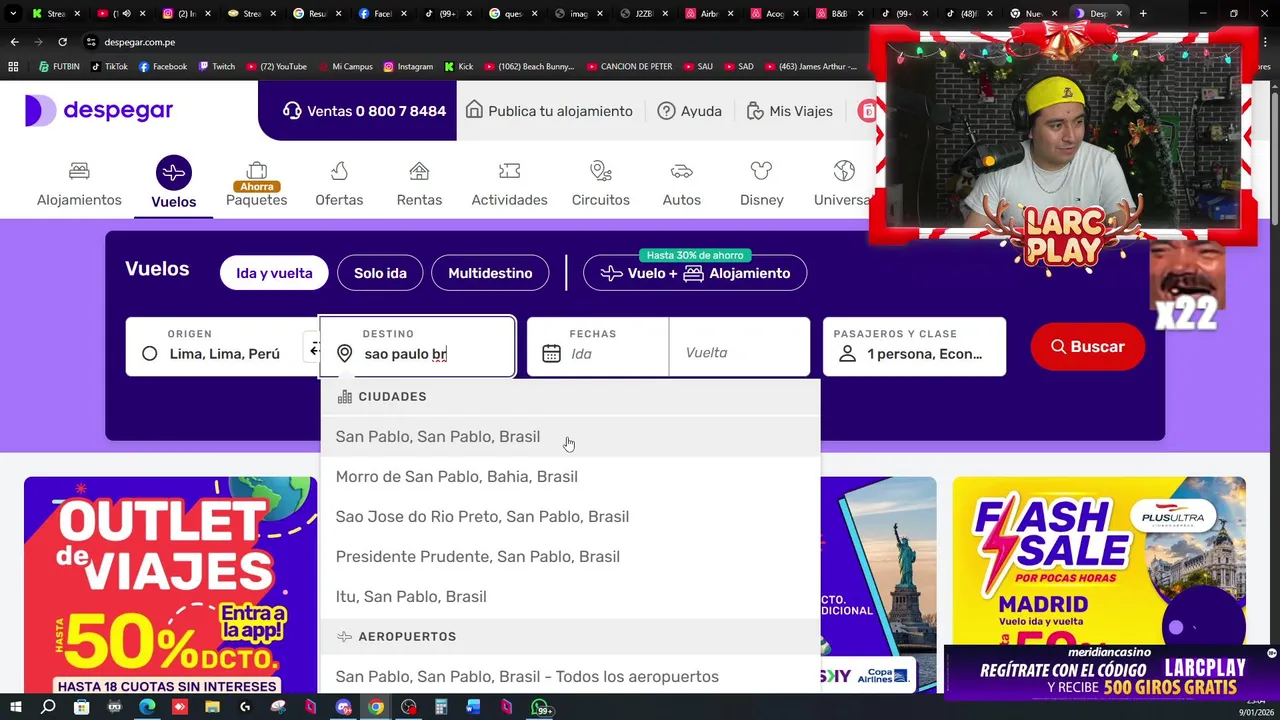1280x720 pixels.
Task: Open the Actividades ticket icon
Action: coord(509,171)
